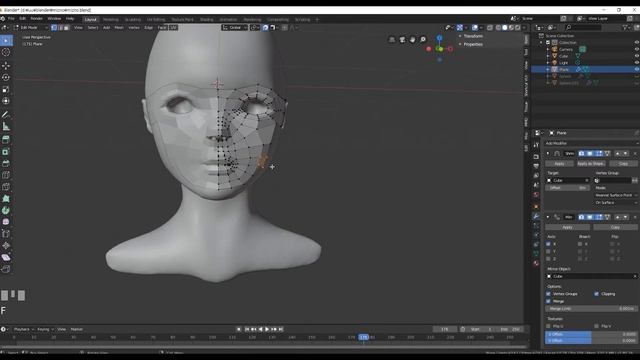Click the current frame timeline marker
Image resolution: width=640 pixels, height=360 pixels.
click(x=364, y=337)
